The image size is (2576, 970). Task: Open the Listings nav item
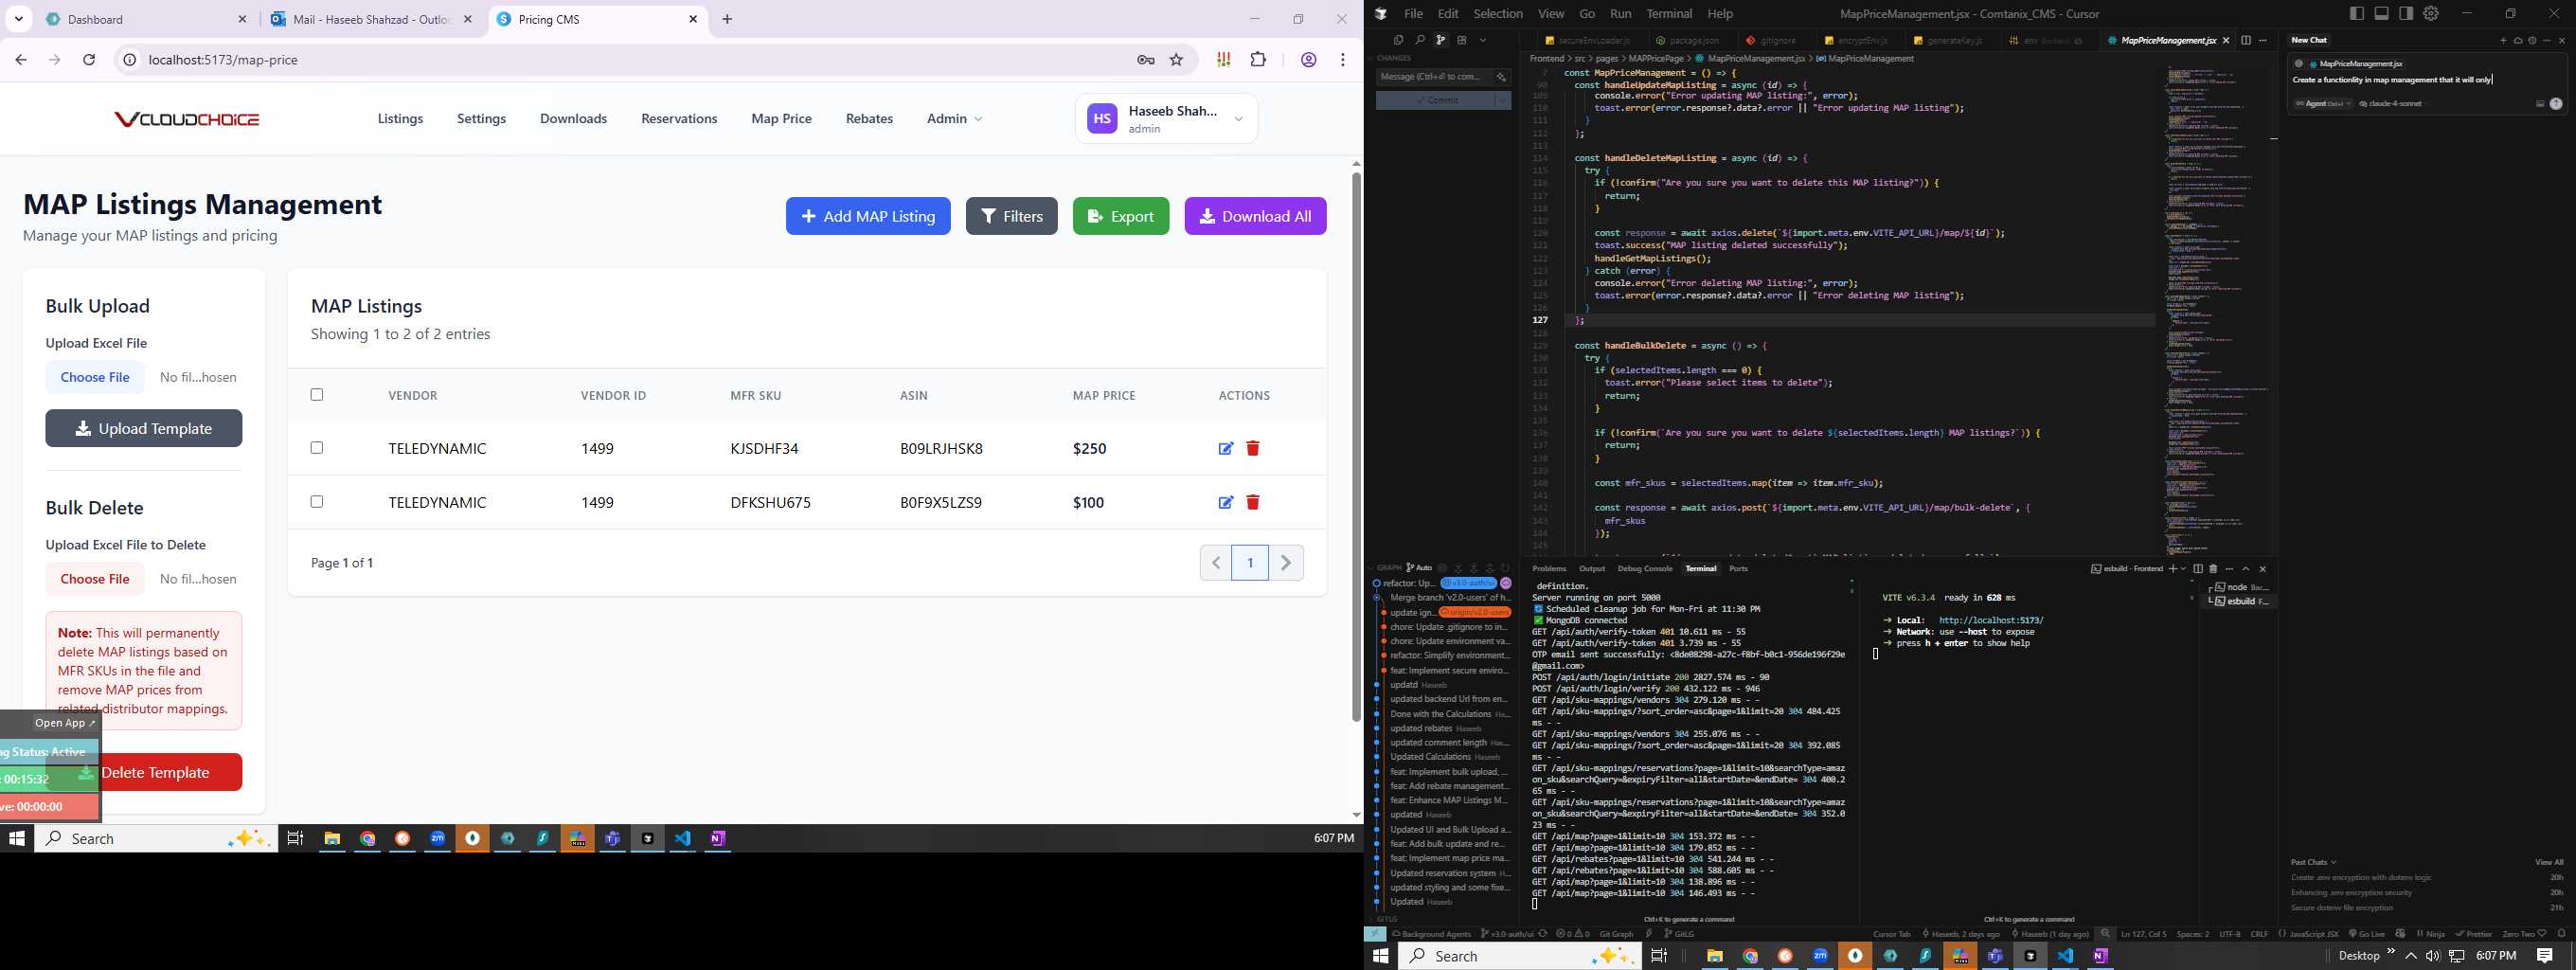(x=400, y=118)
